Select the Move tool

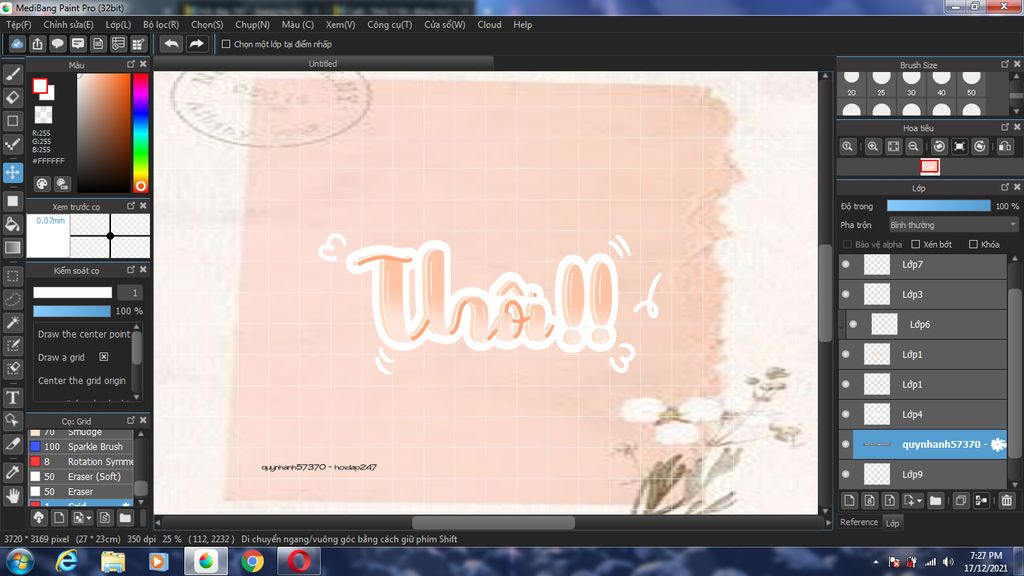12,172
